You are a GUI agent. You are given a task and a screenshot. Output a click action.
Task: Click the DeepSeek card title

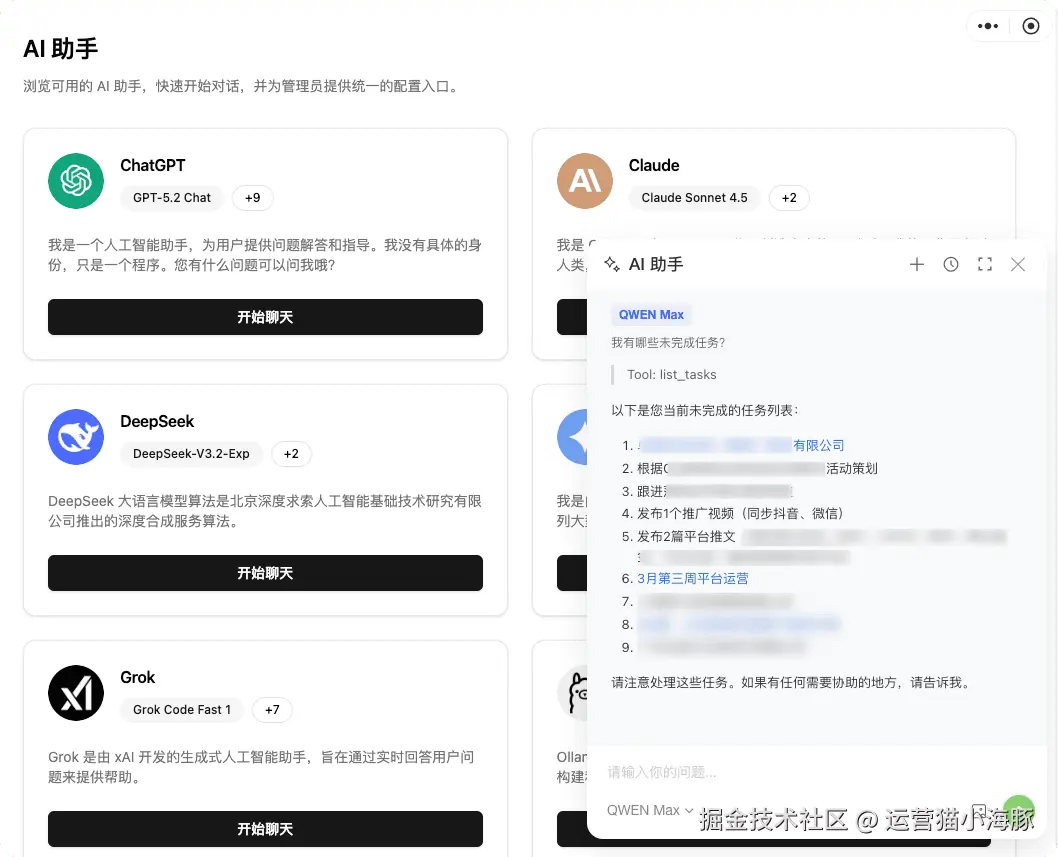pyautogui.click(x=157, y=421)
